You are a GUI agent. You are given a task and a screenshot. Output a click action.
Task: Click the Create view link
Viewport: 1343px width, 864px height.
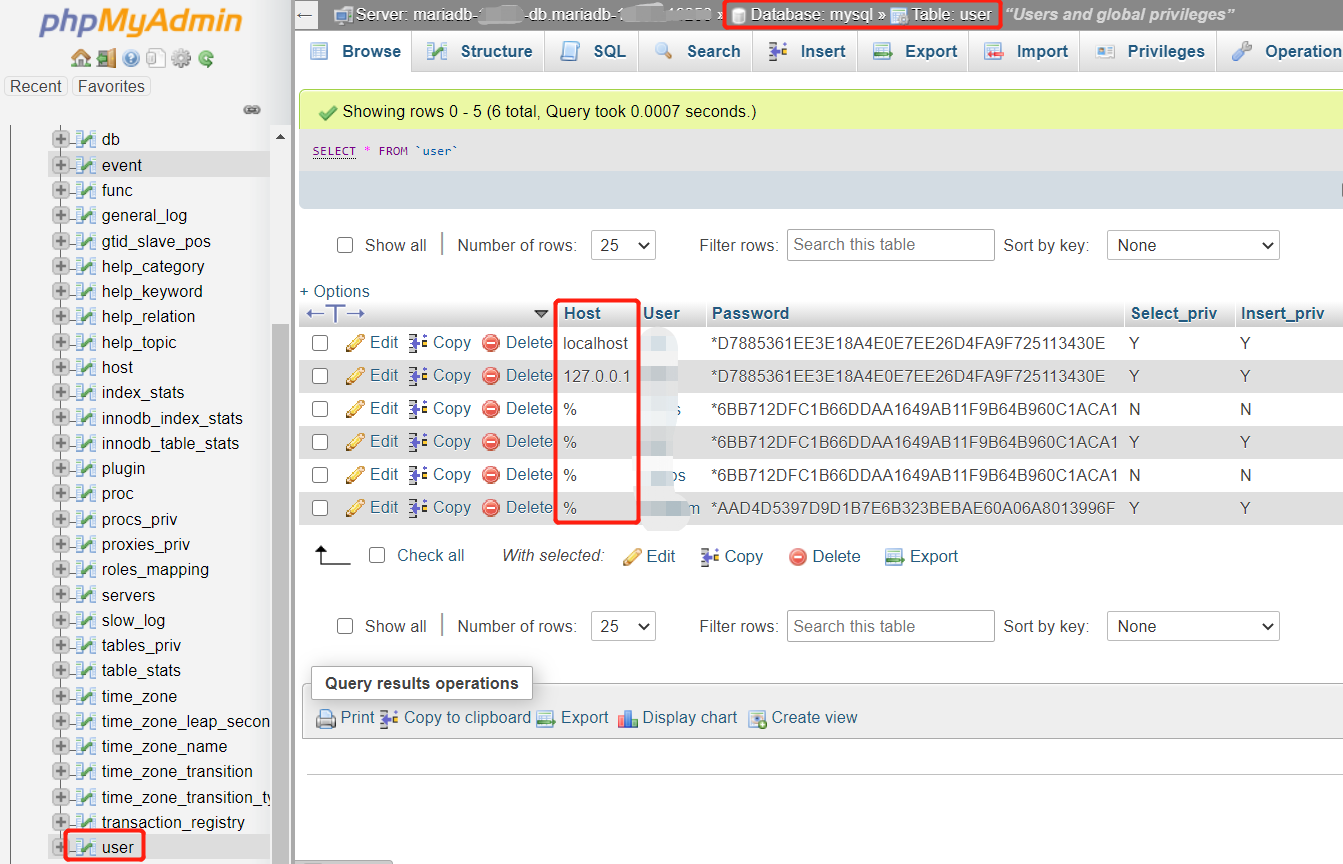click(x=814, y=718)
